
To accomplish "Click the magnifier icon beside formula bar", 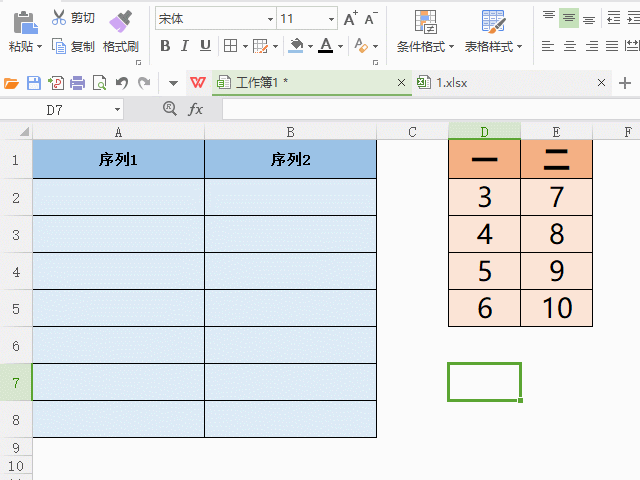I will (170, 109).
